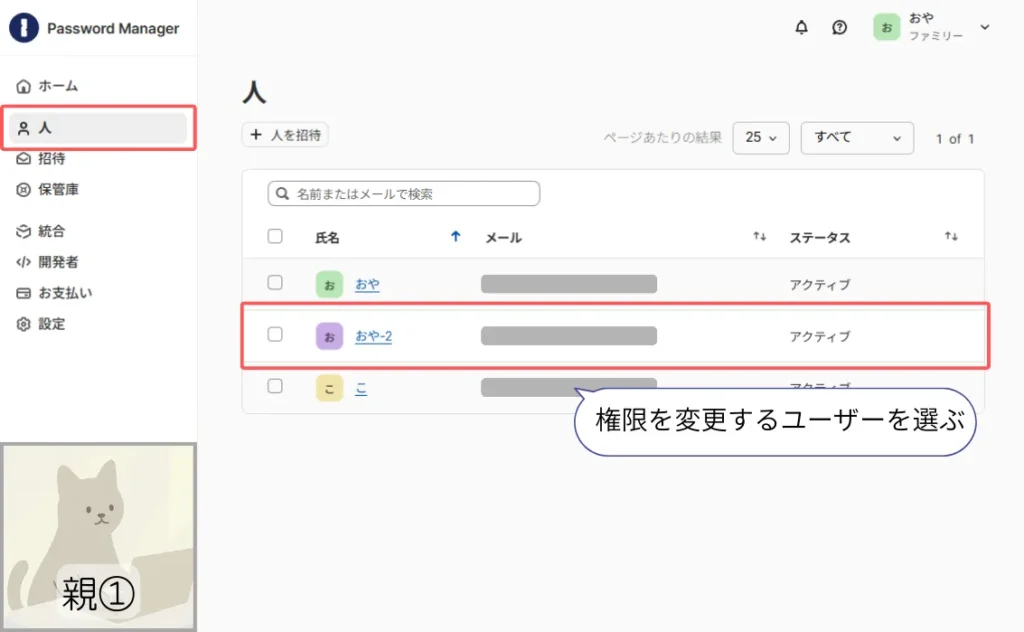Check the checkbox next to こ
The width and height of the screenshot is (1024, 632).
pyautogui.click(x=275, y=388)
